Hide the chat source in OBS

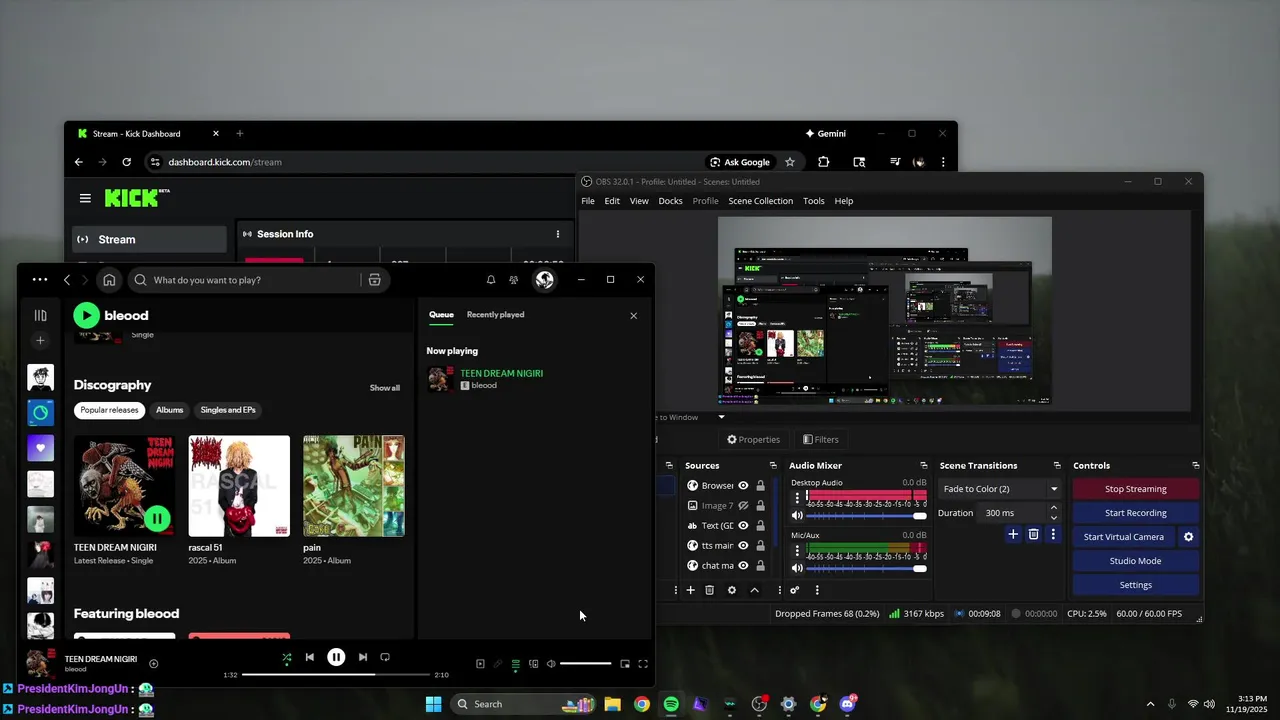coord(743,566)
